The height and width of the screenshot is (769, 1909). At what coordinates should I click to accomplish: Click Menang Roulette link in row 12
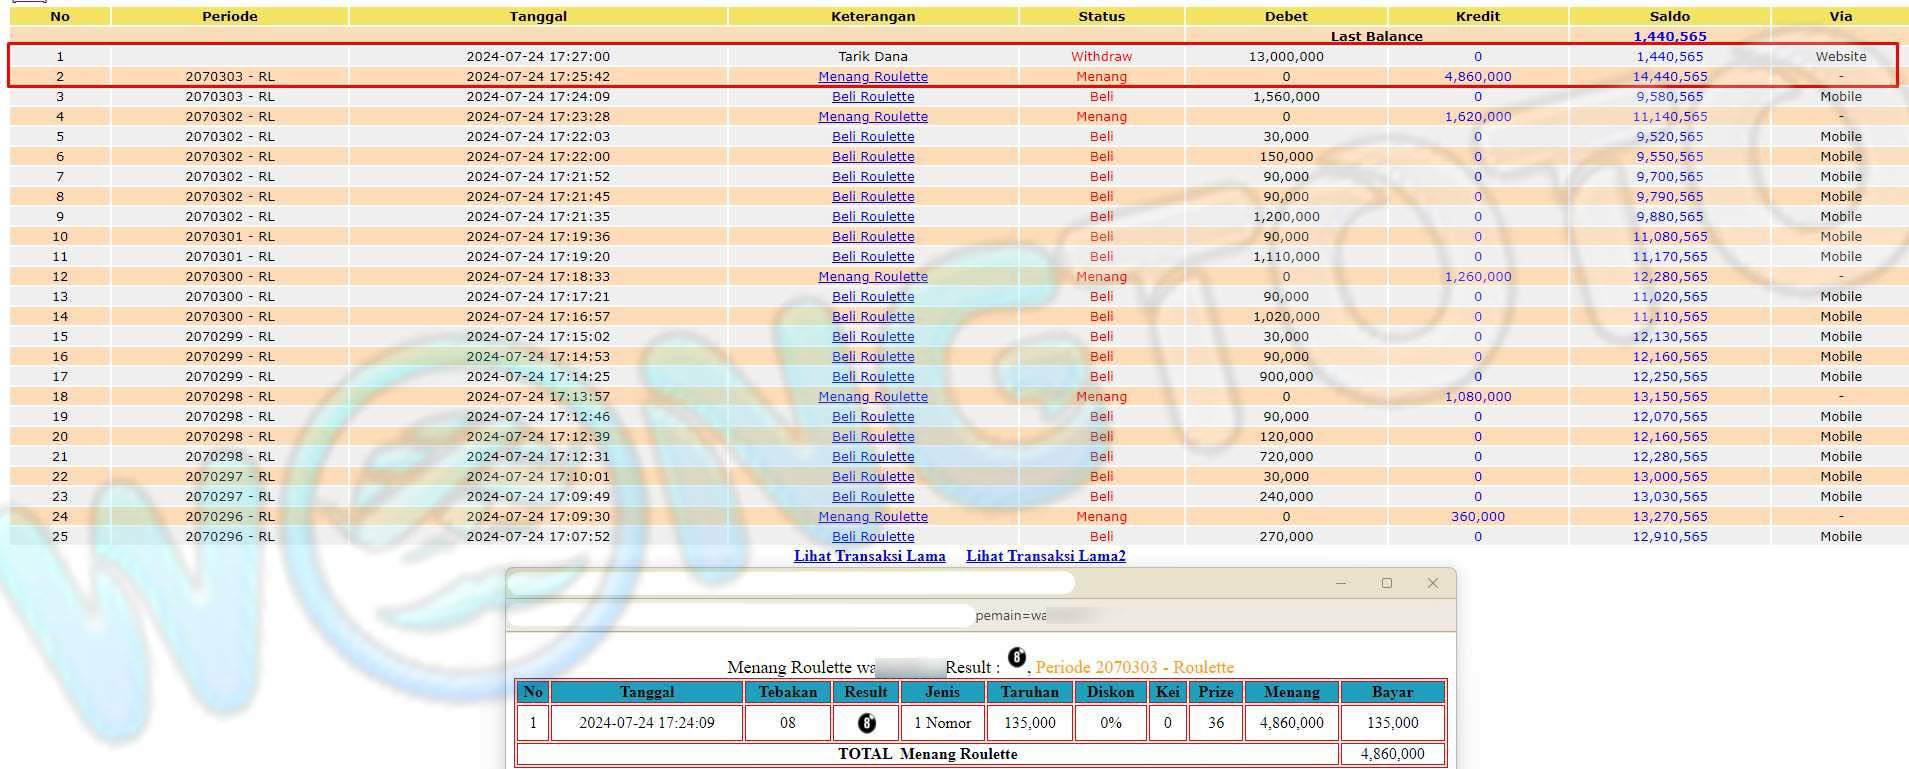(872, 277)
